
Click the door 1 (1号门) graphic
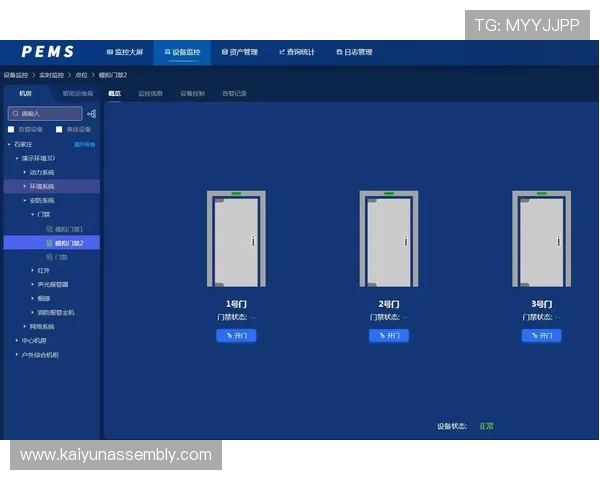coord(236,240)
